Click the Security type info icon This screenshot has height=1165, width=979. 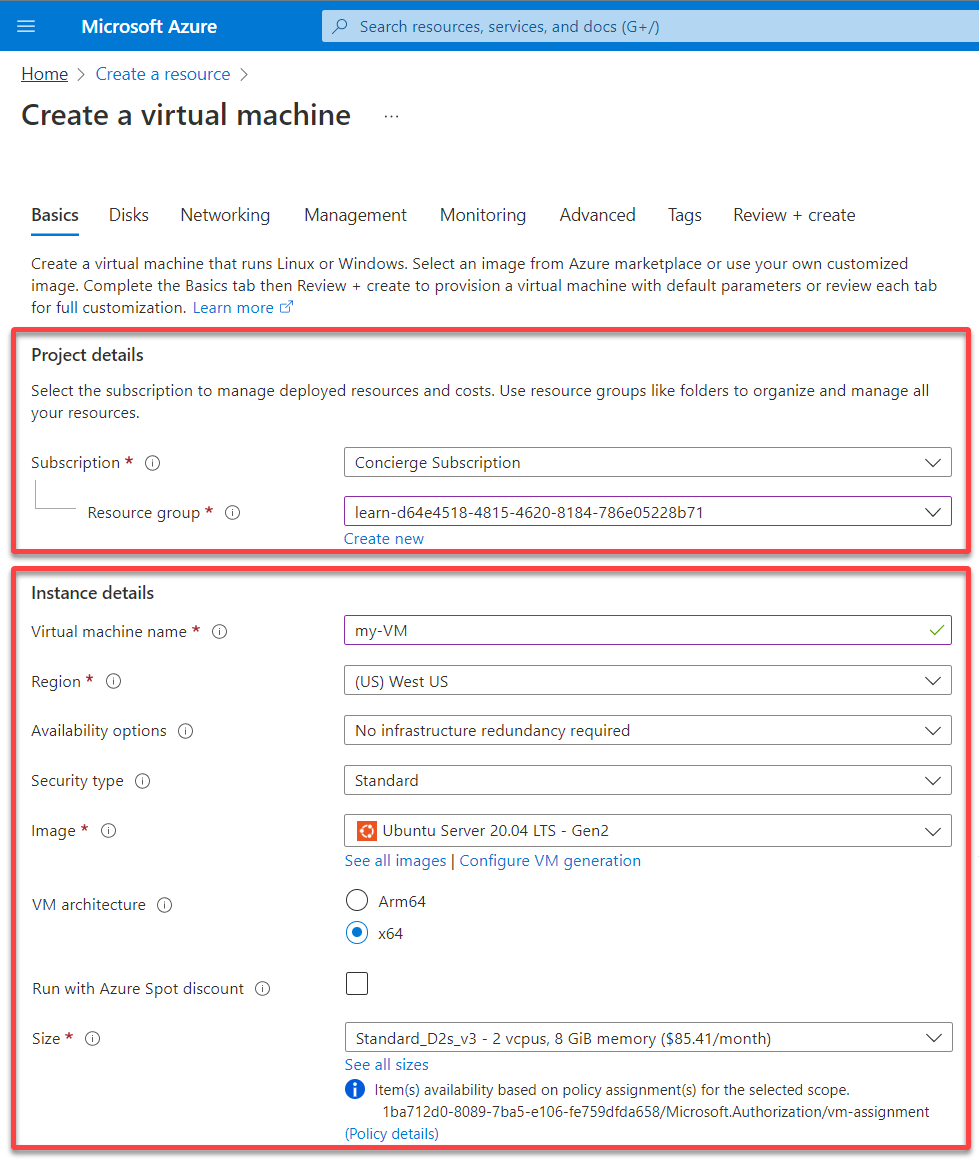coord(143,781)
